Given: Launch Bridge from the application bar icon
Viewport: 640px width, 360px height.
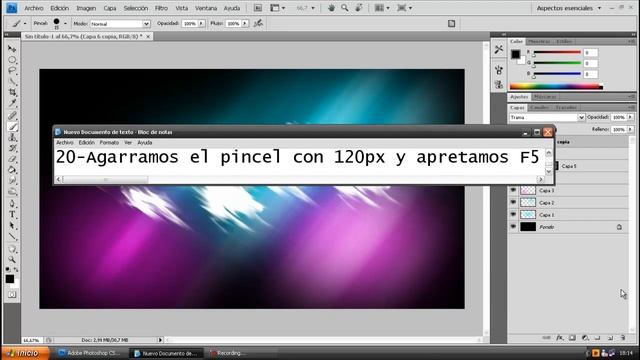Looking at the screenshot, I should (258, 8).
